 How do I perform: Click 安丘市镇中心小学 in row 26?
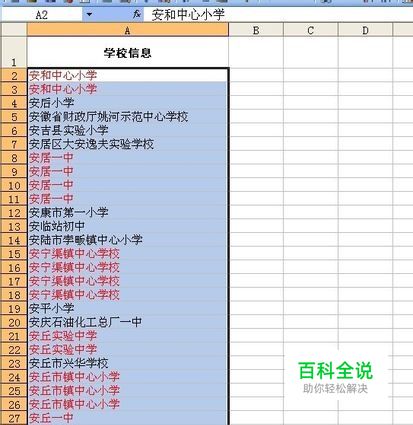(128, 404)
